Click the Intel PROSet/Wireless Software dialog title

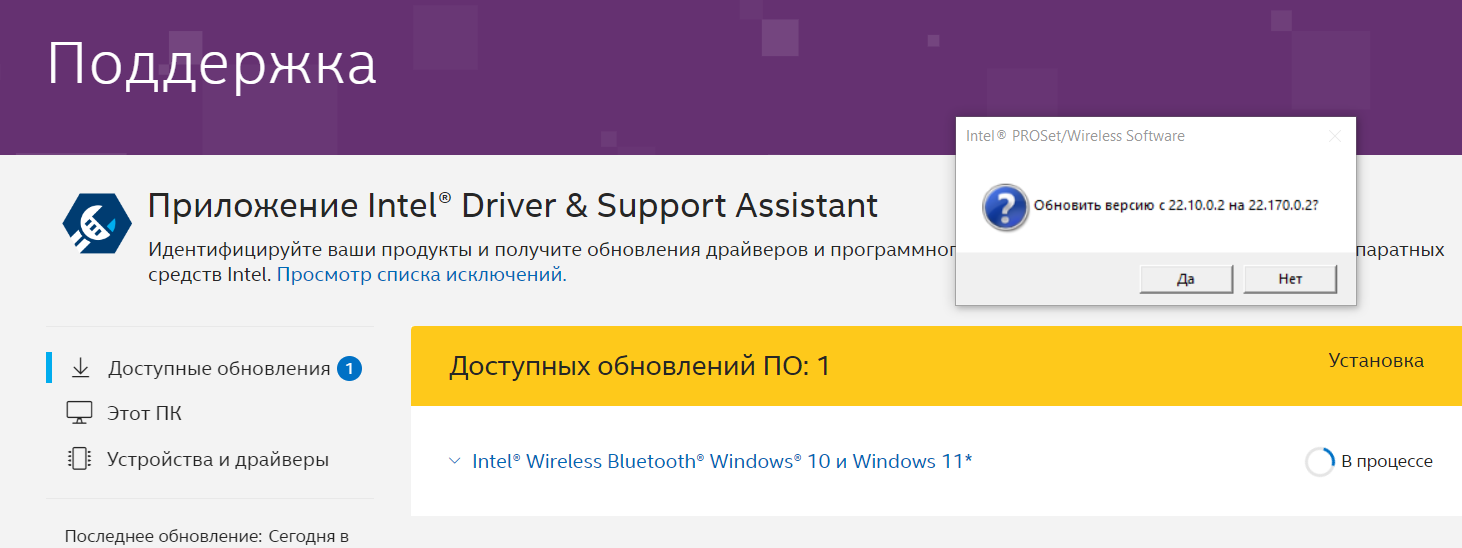(x=1075, y=136)
